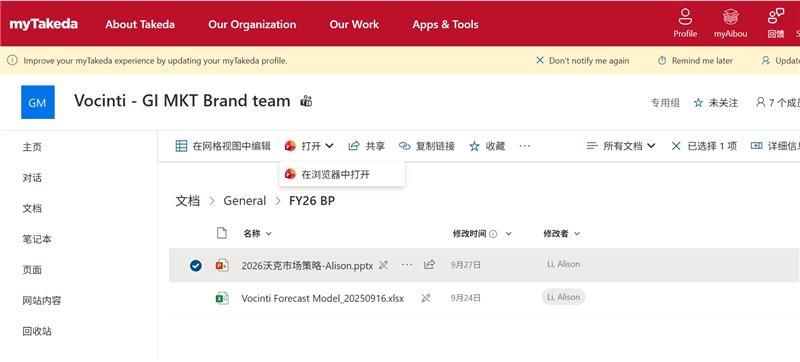Click Don't notify me again
Image resolution: width=800 pixels, height=362 pixels.
583,60
